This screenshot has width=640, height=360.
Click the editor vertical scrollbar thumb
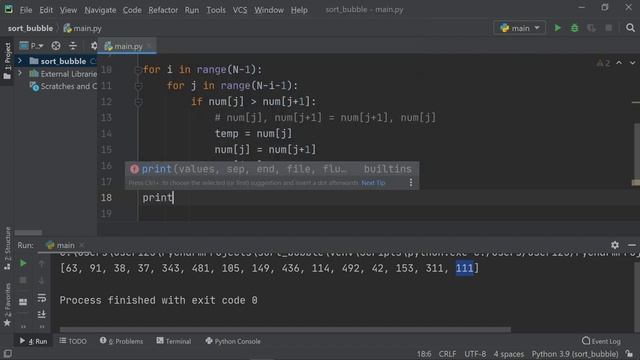[x=637, y=151]
